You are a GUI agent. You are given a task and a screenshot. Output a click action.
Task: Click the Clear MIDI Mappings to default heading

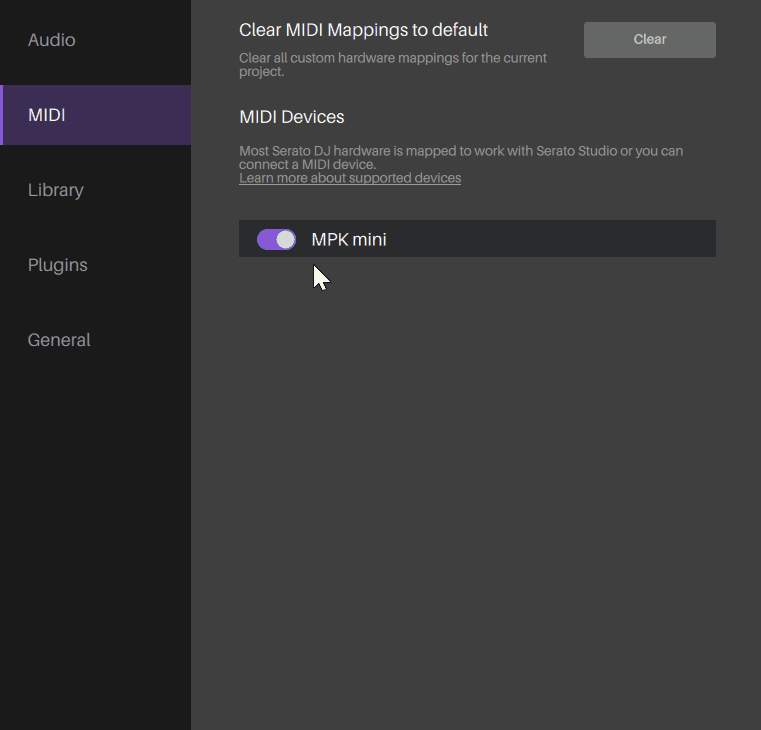pos(363,30)
